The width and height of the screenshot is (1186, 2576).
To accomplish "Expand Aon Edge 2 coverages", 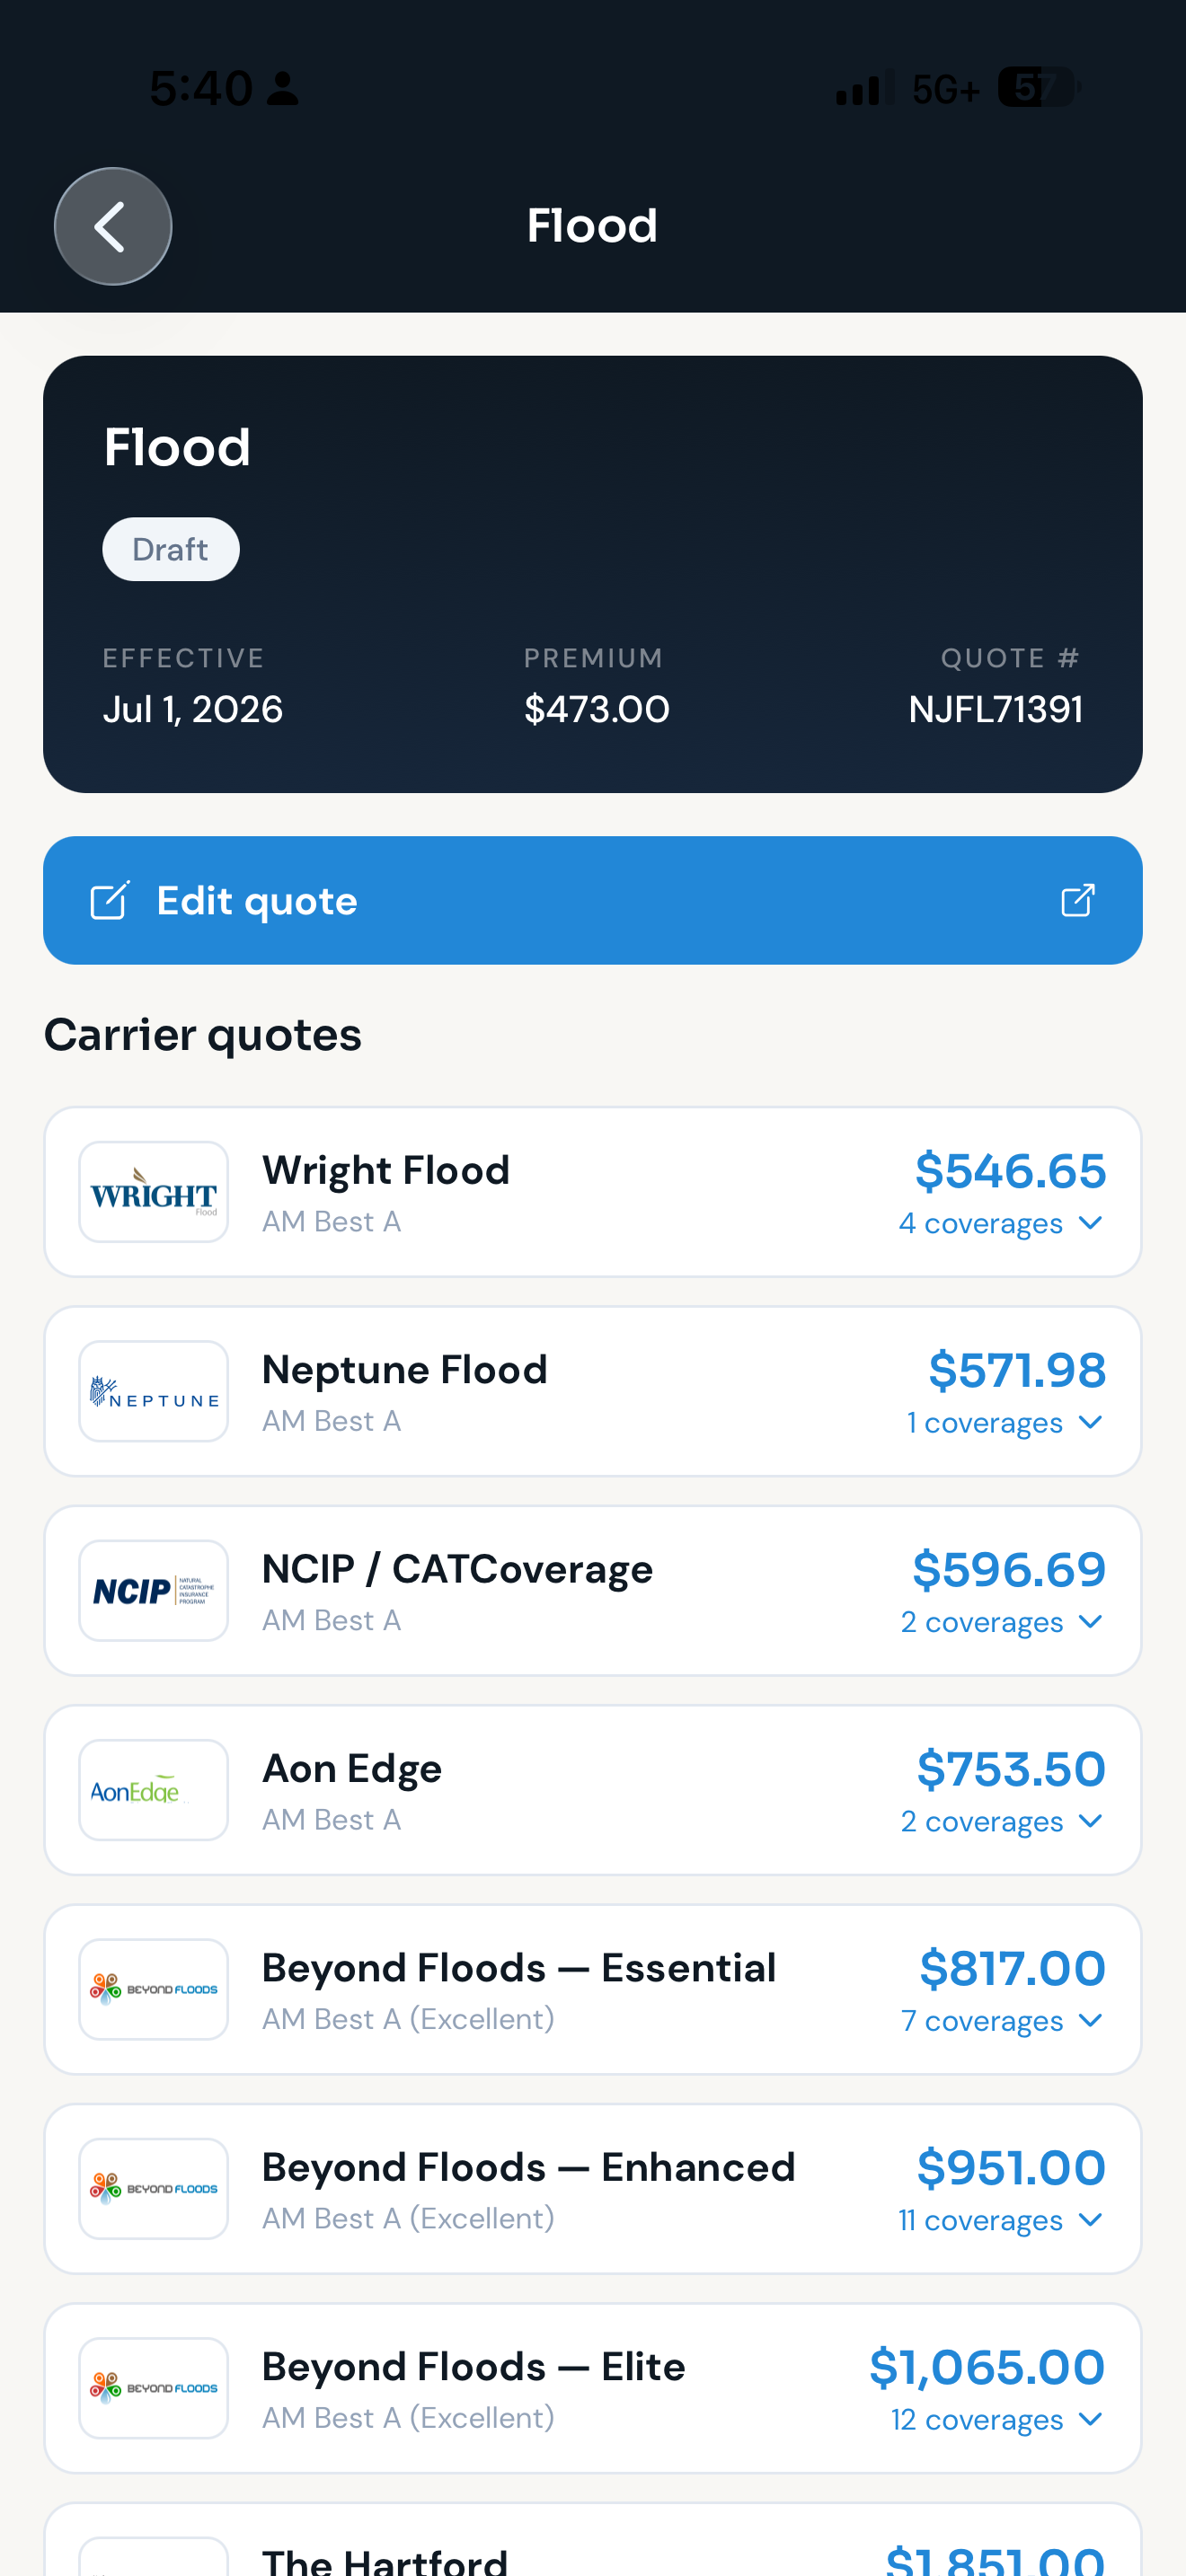I will click(x=1002, y=1821).
